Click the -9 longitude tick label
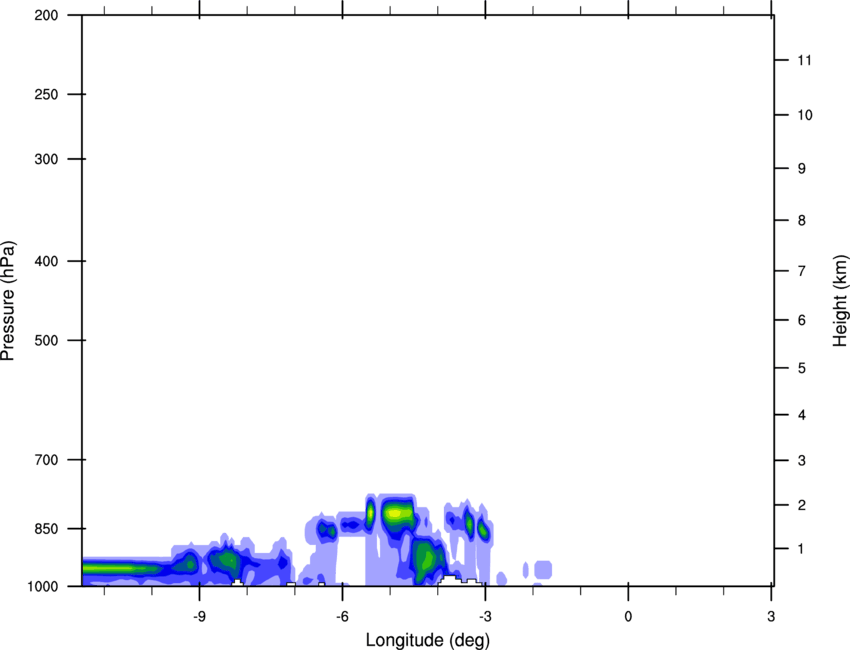The image size is (850, 650). click(x=199, y=616)
